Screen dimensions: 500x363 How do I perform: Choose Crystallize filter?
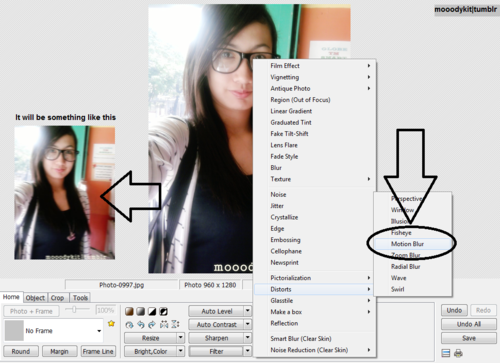(314, 217)
